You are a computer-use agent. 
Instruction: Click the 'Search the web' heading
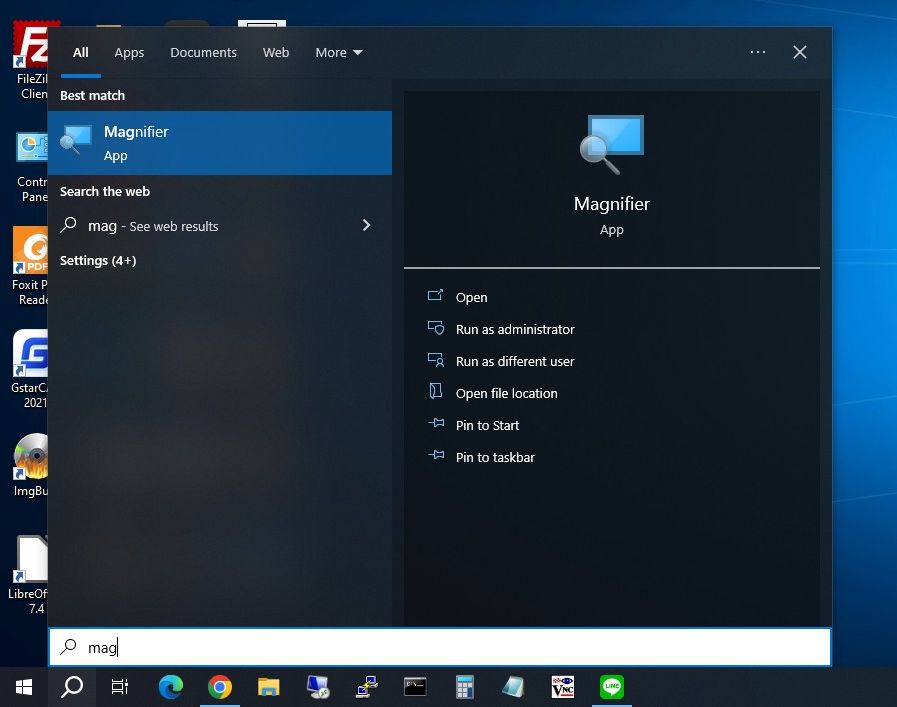[x=105, y=192]
